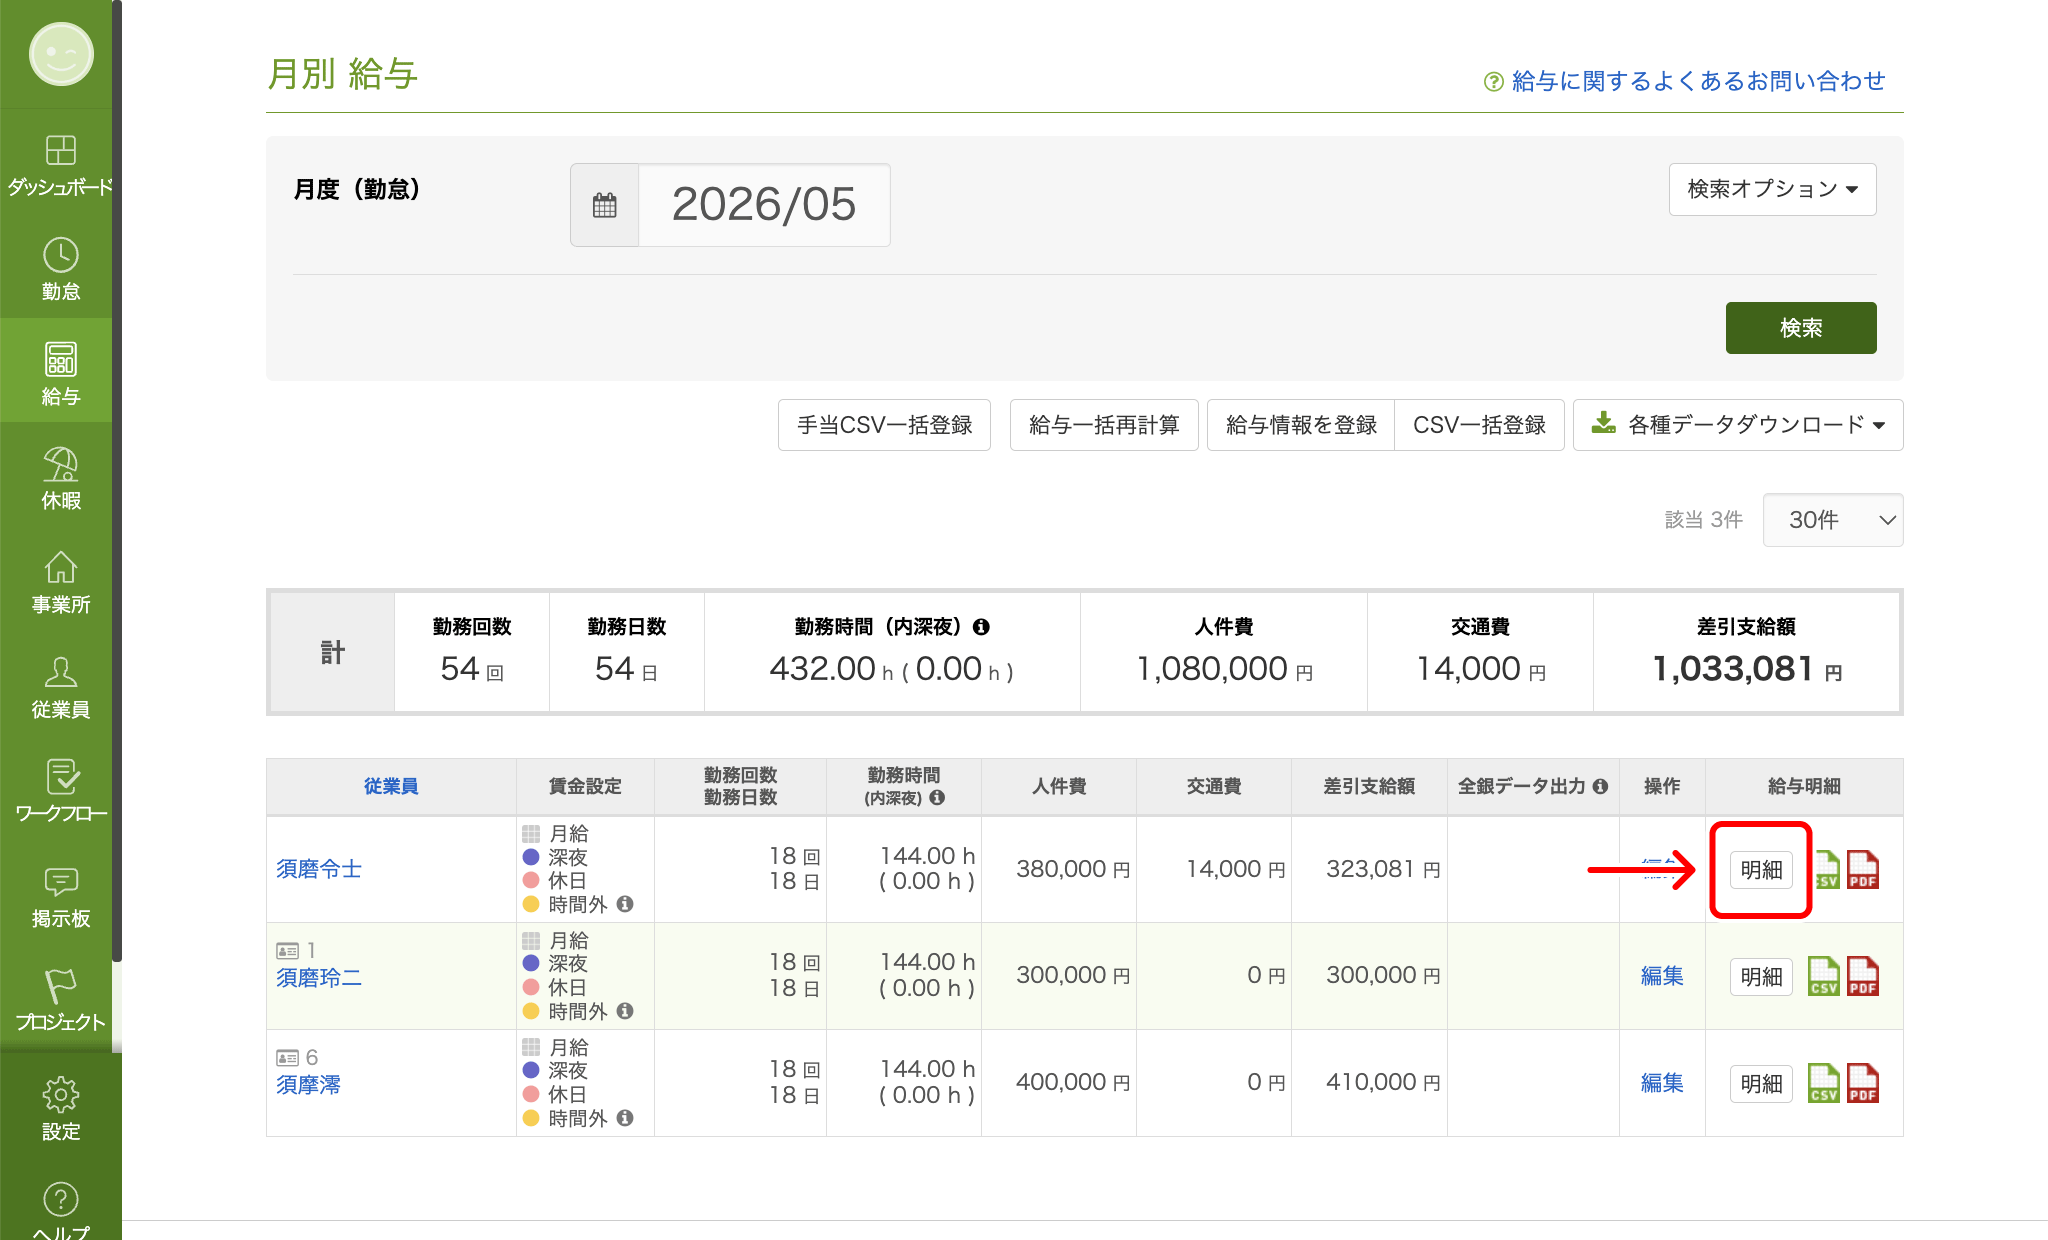The width and height of the screenshot is (2048, 1240).
Task: Open the 各種データダウンロード dropdown
Action: click(1738, 425)
